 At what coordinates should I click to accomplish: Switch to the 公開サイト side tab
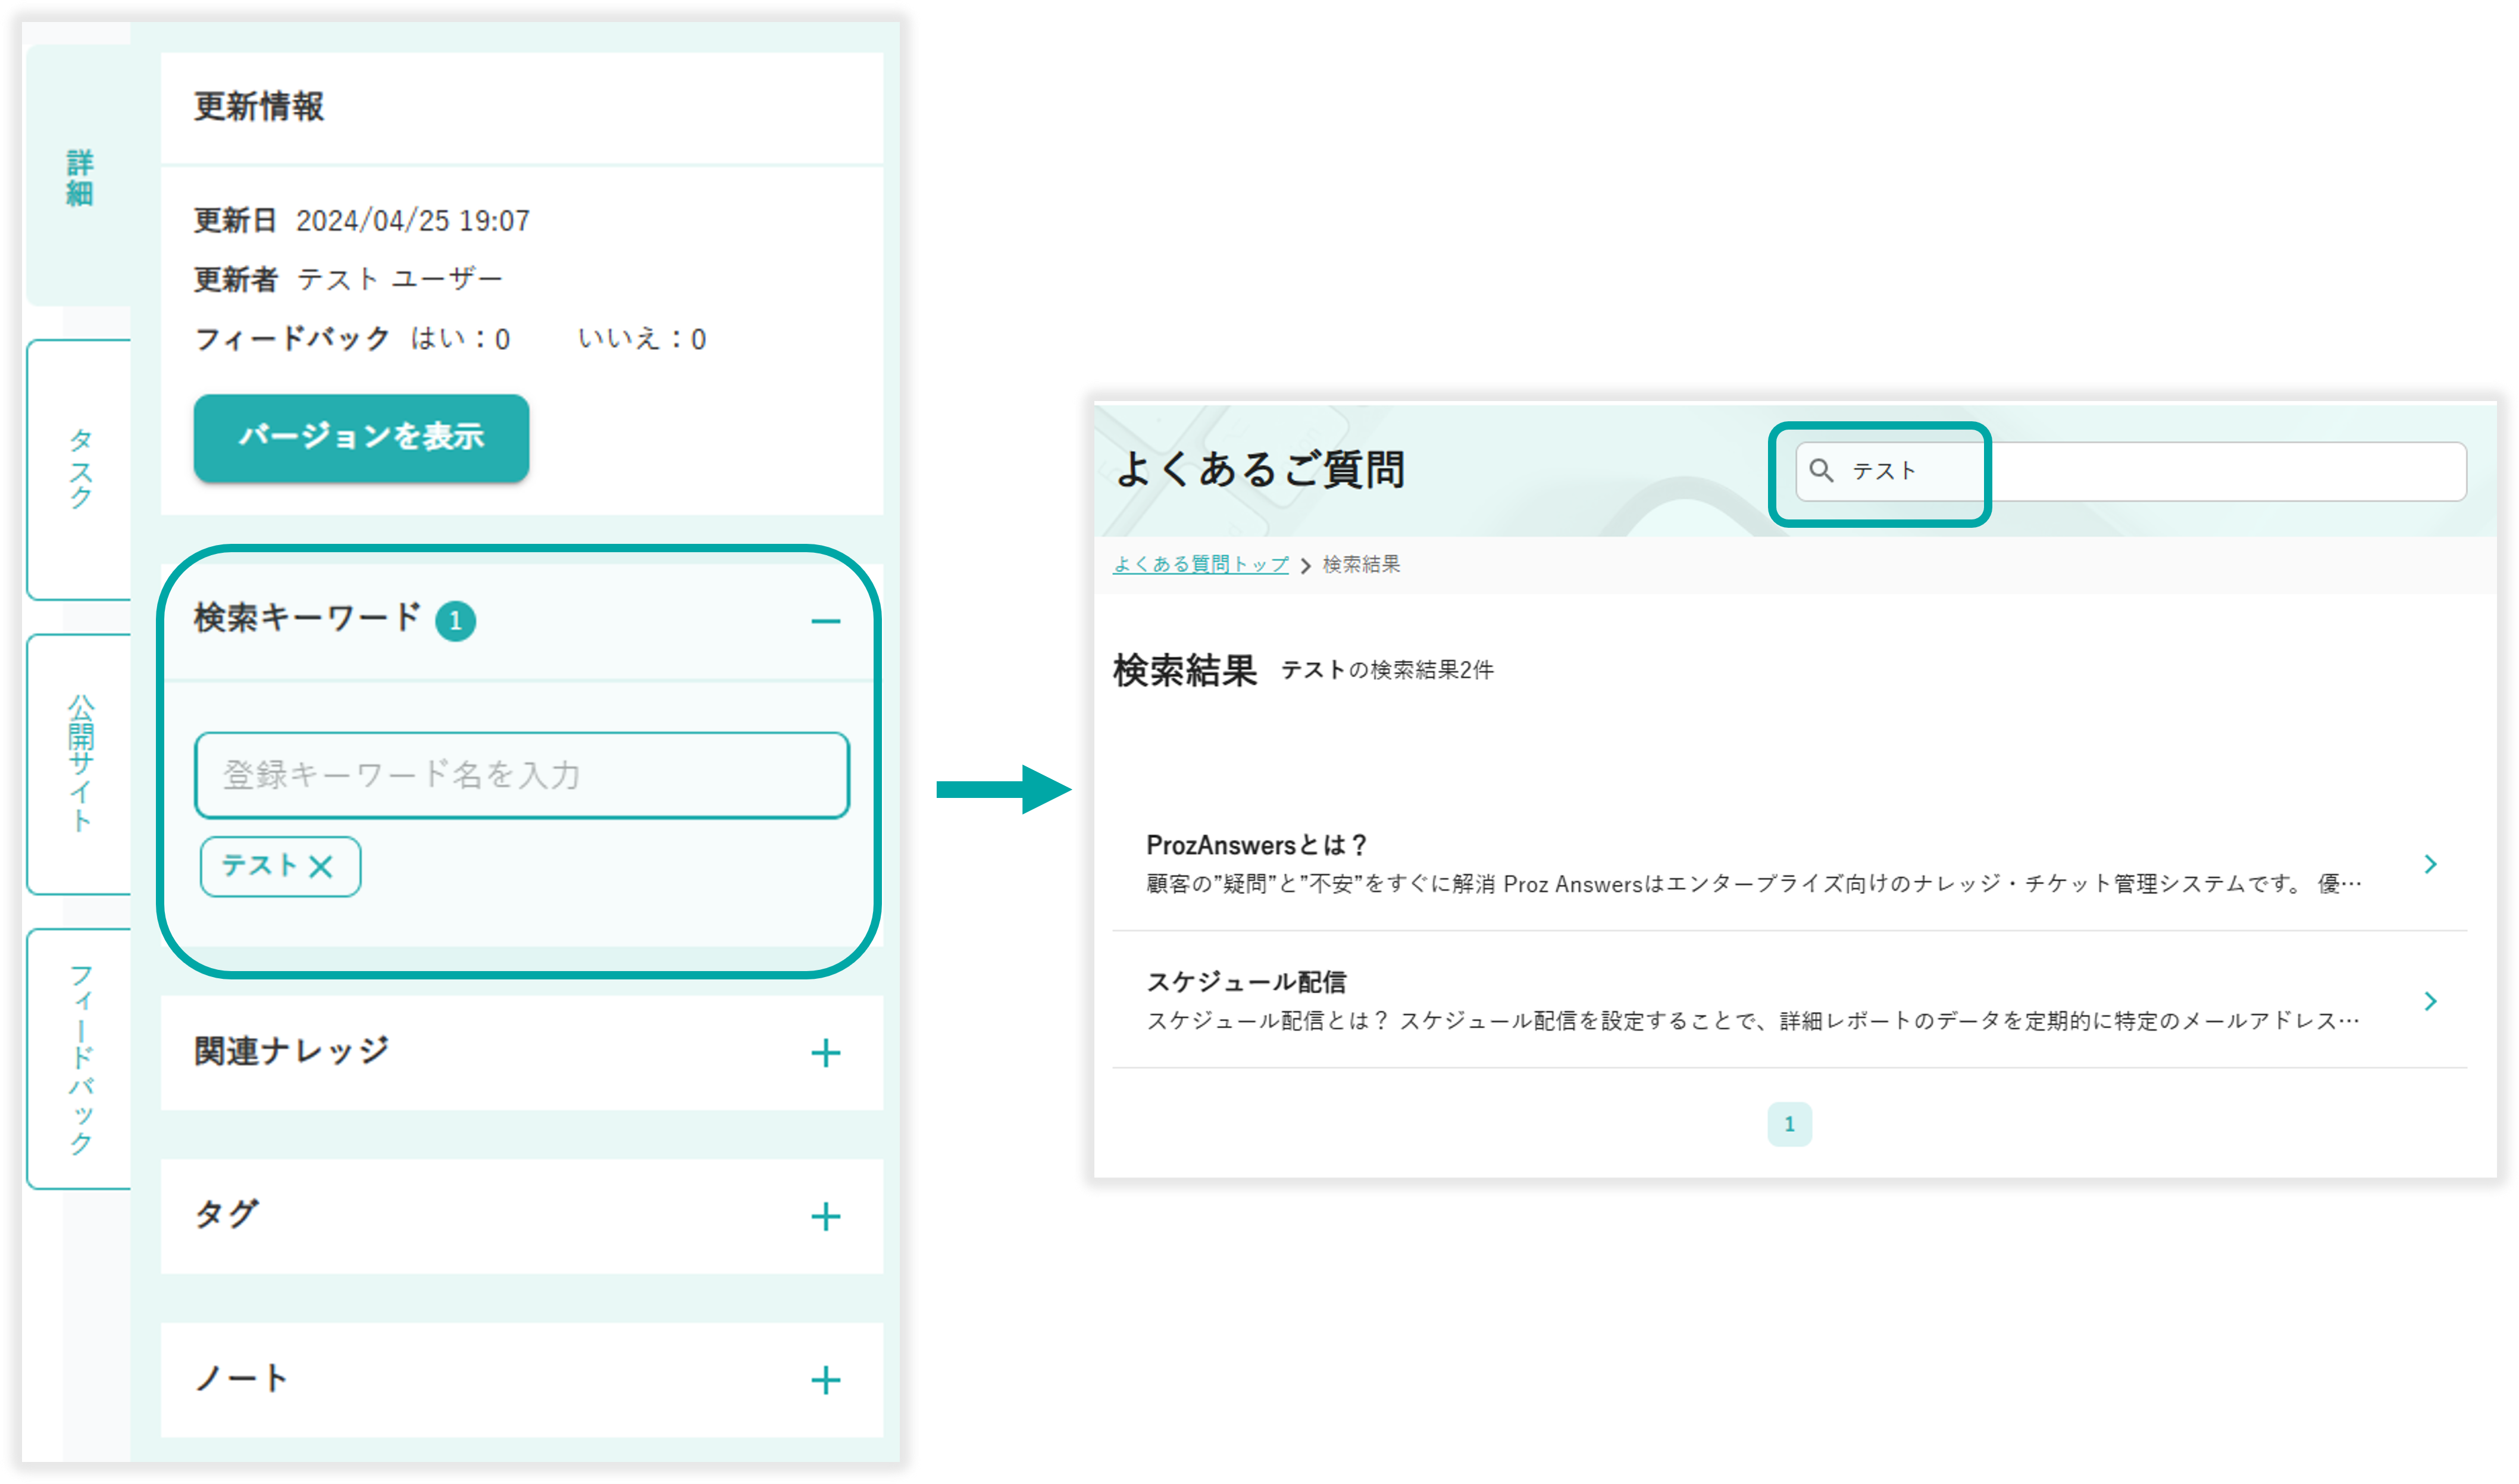(x=80, y=763)
